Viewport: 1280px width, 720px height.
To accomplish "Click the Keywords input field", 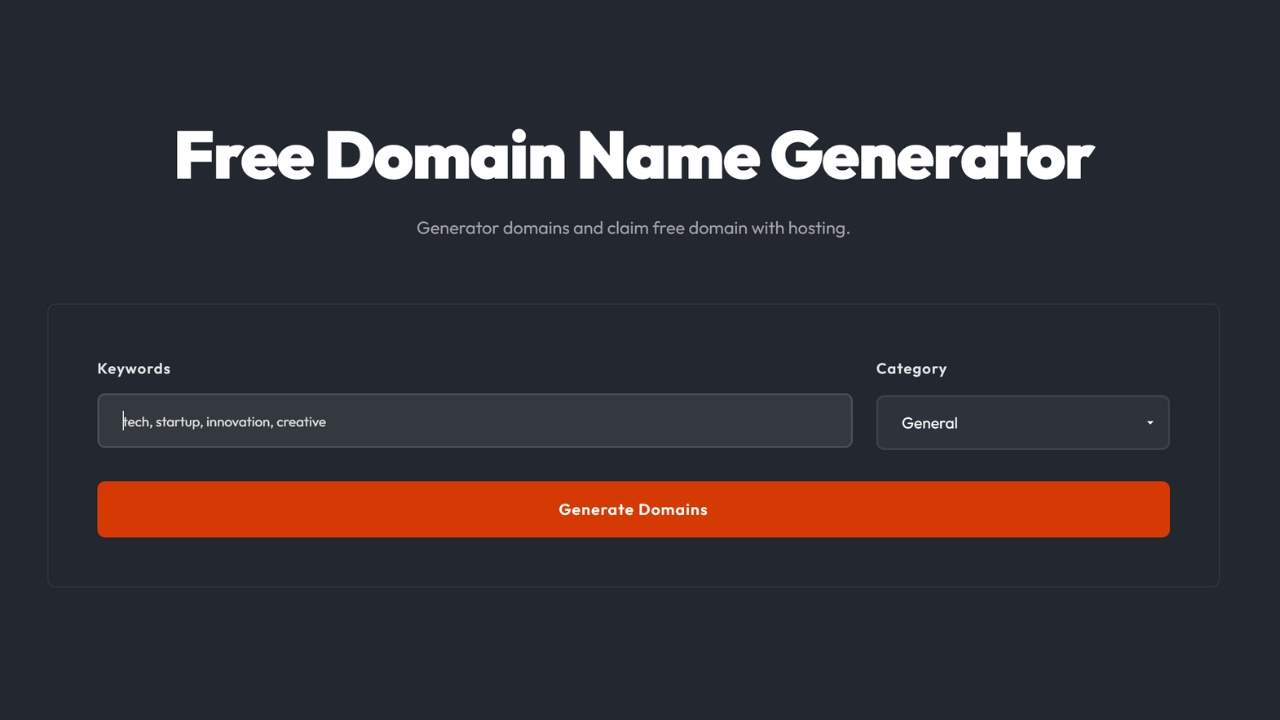I will point(474,421).
